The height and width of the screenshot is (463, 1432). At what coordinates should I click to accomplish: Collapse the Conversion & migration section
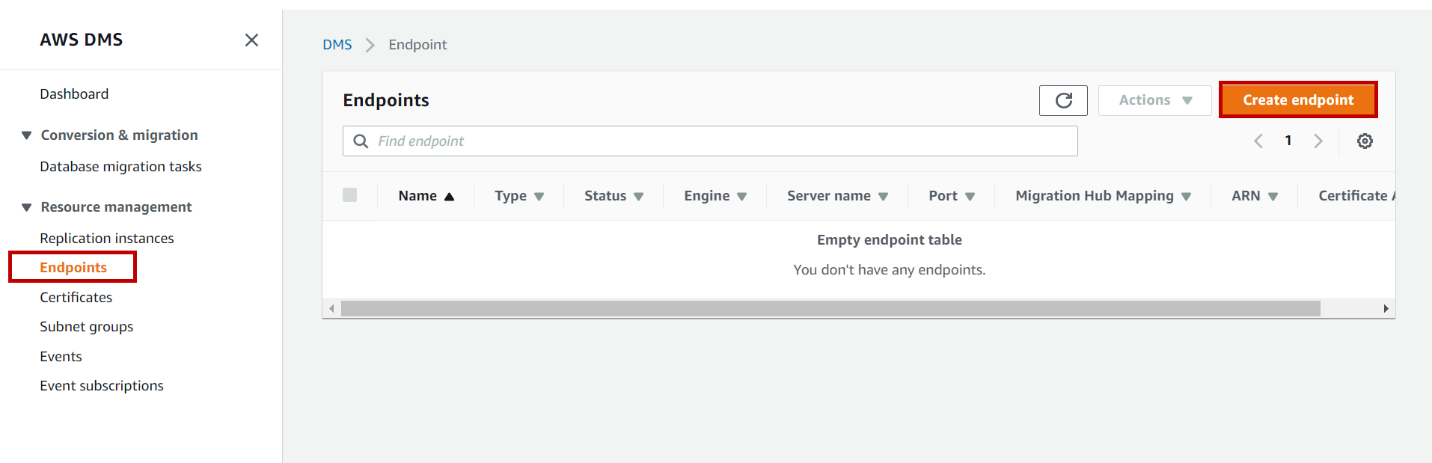point(26,135)
